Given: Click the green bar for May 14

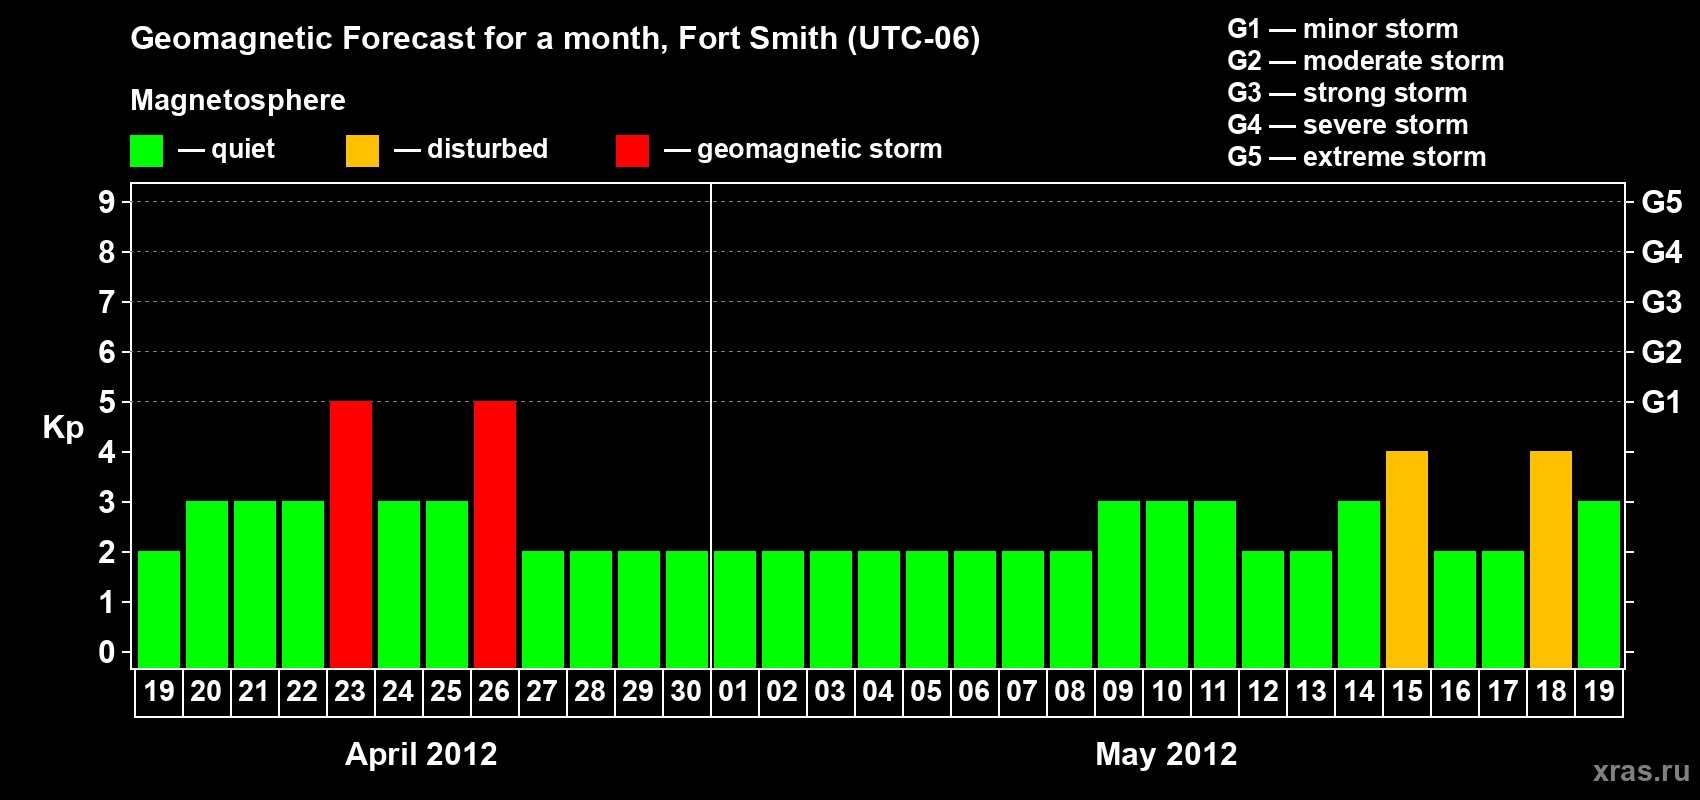Looking at the screenshot, I should (1359, 585).
